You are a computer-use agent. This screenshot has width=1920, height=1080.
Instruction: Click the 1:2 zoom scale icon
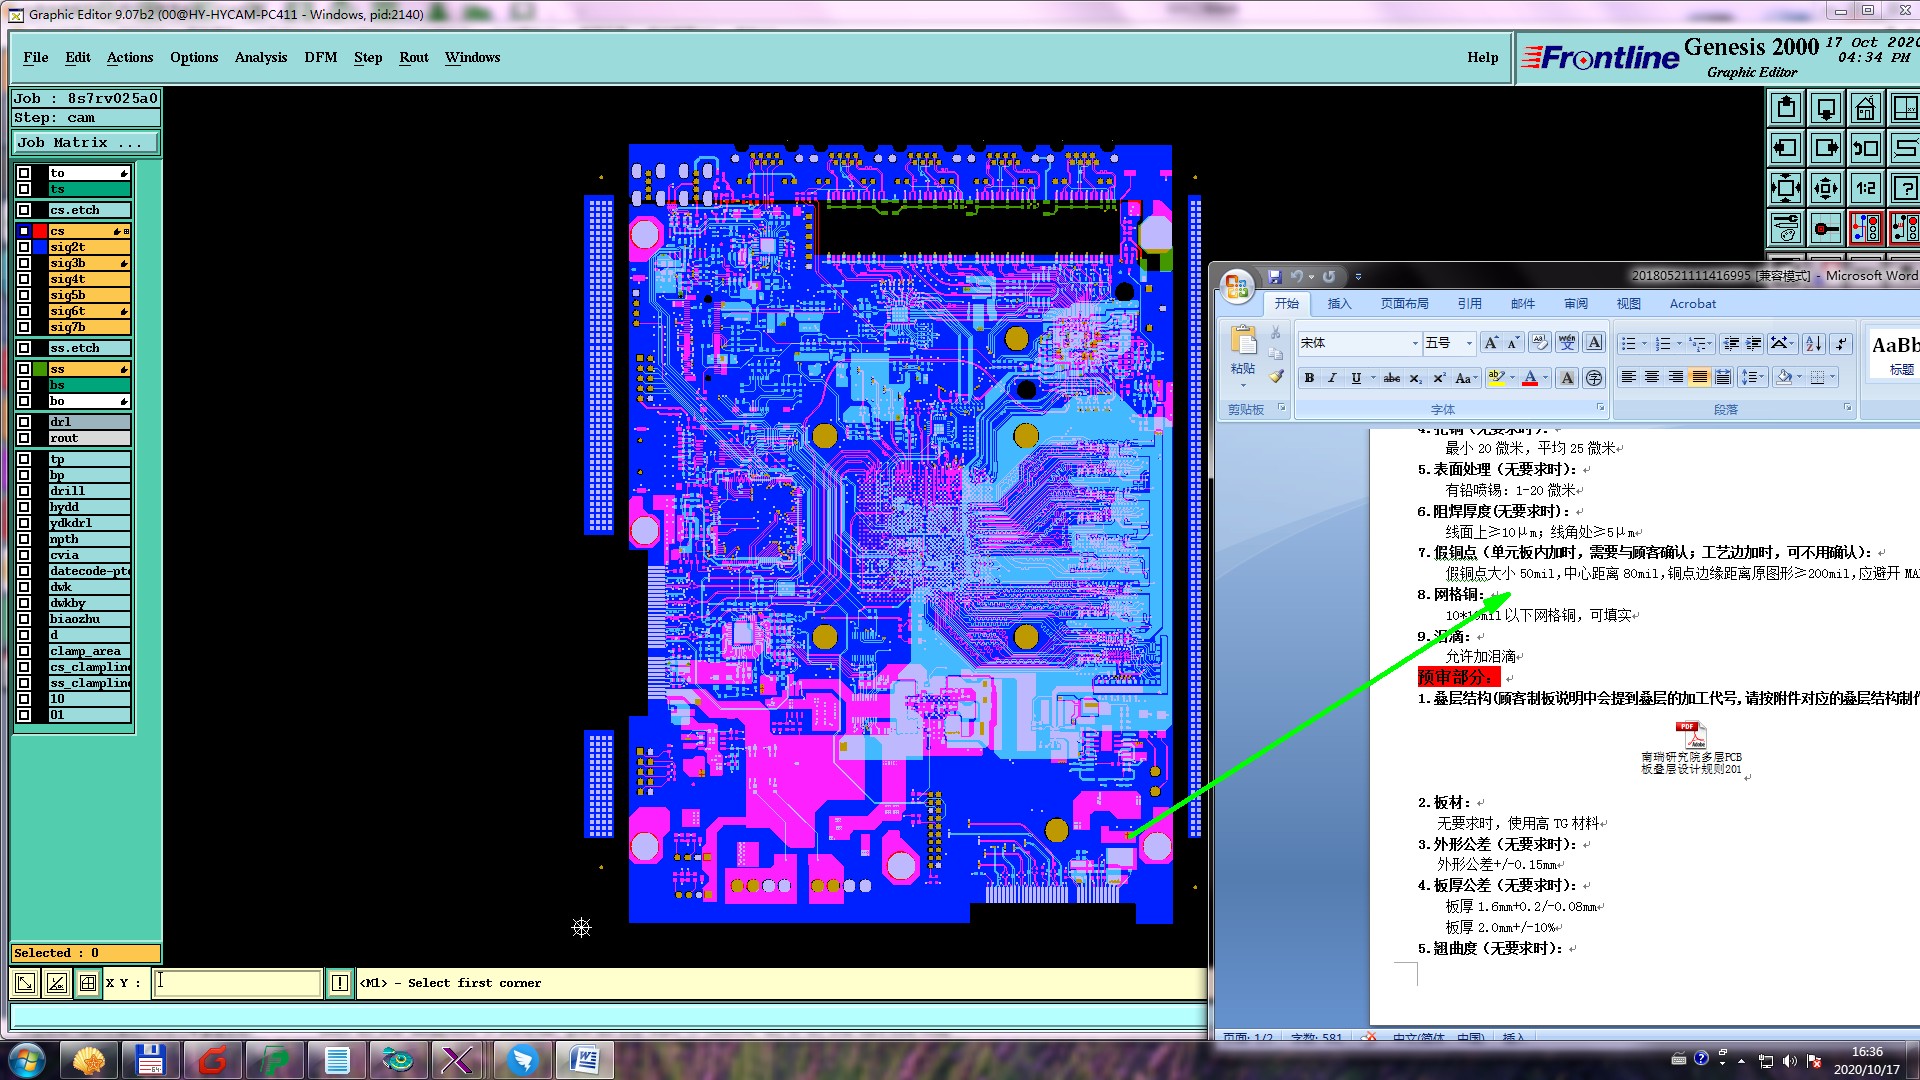point(1865,188)
